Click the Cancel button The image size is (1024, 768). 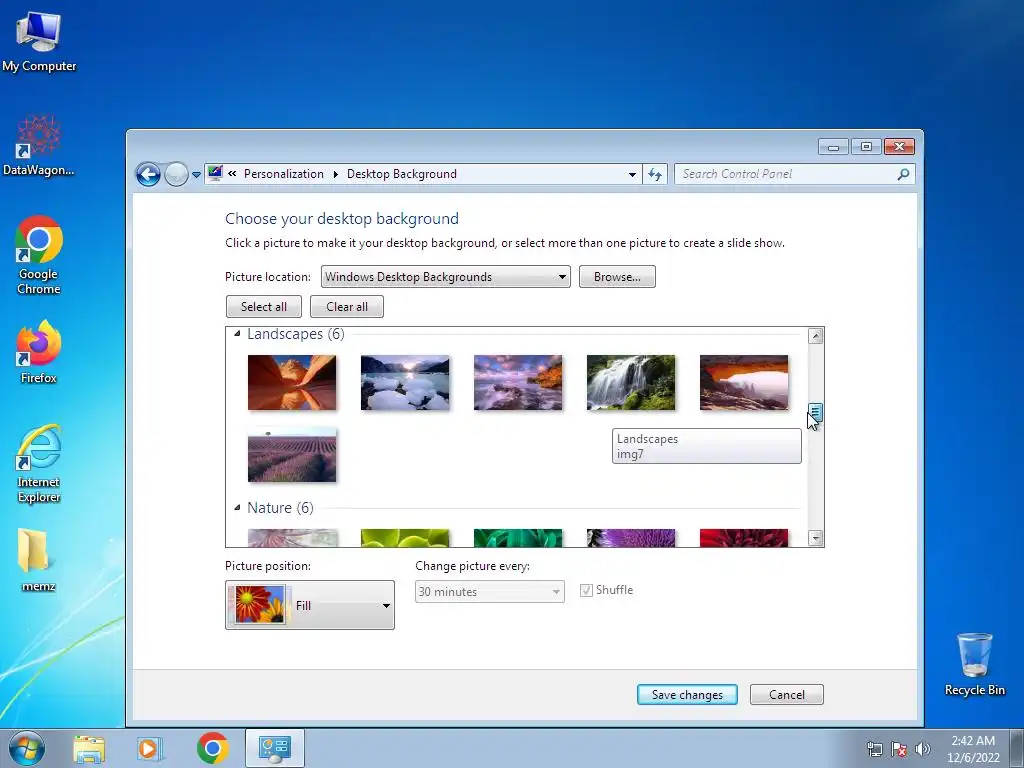click(787, 695)
